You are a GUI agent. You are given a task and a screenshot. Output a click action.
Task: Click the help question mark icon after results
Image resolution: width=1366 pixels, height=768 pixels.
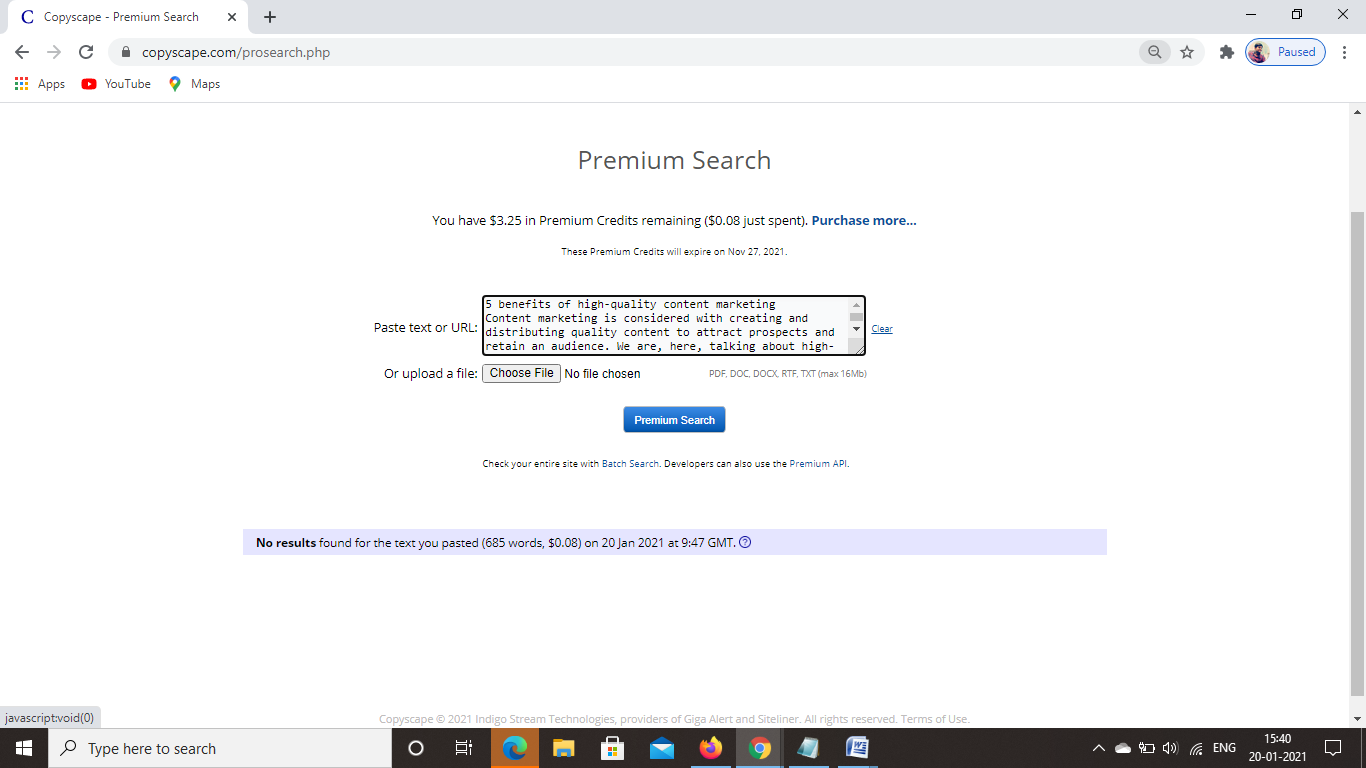coord(745,543)
